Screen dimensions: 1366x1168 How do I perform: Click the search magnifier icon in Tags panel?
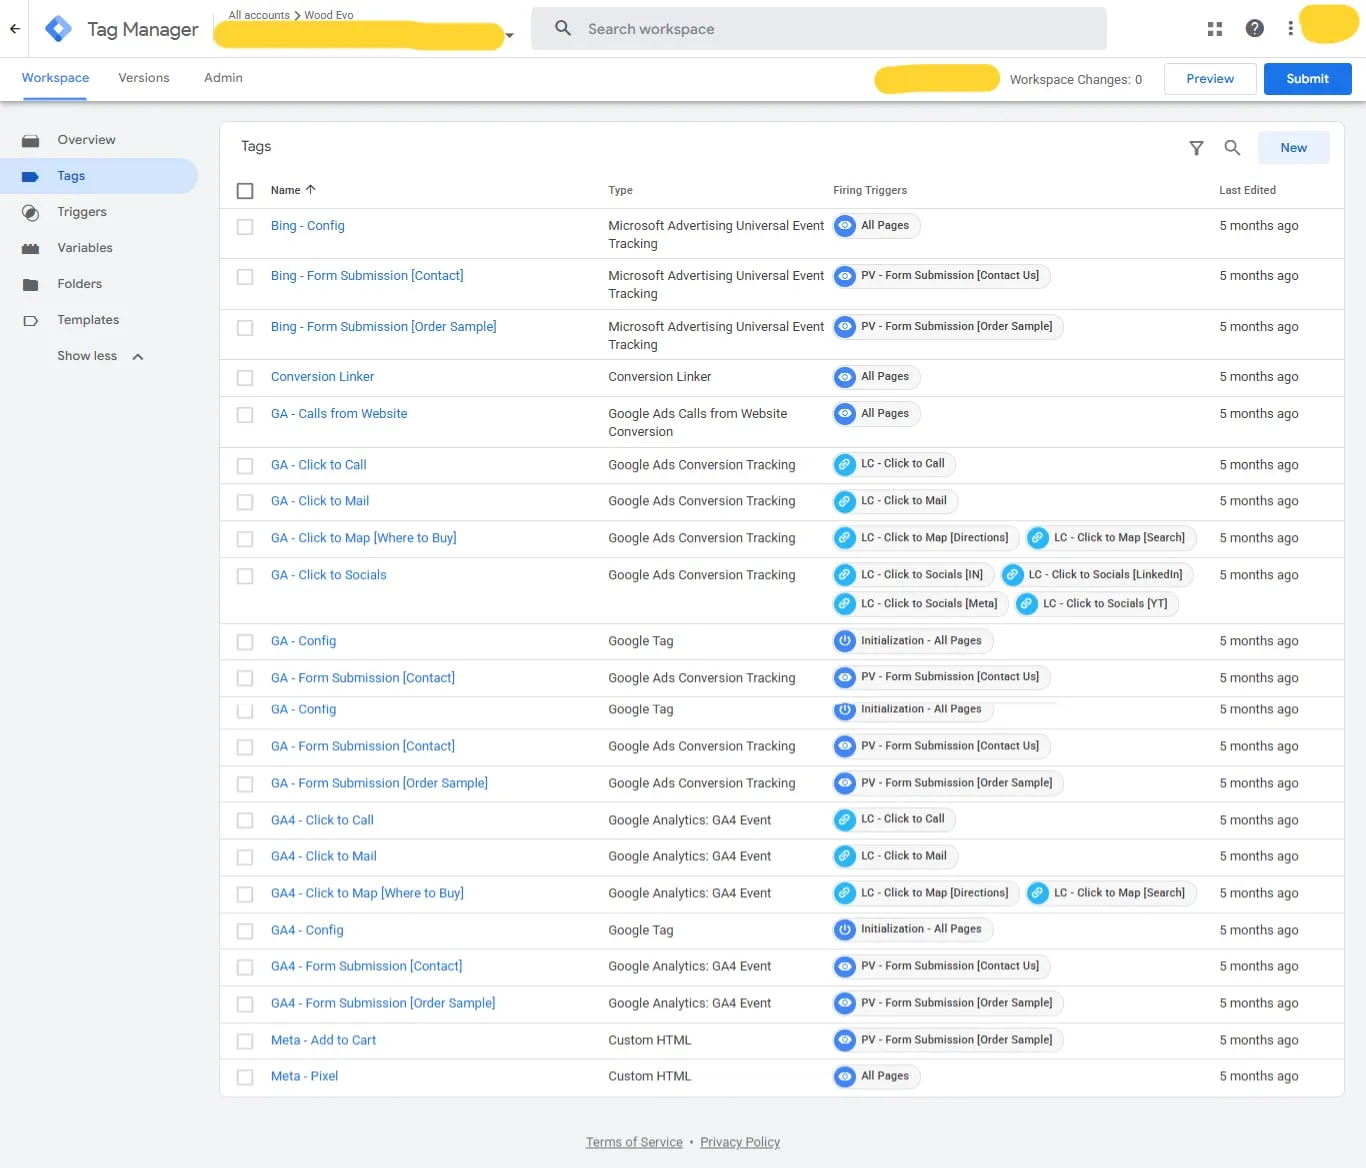point(1232,148)
